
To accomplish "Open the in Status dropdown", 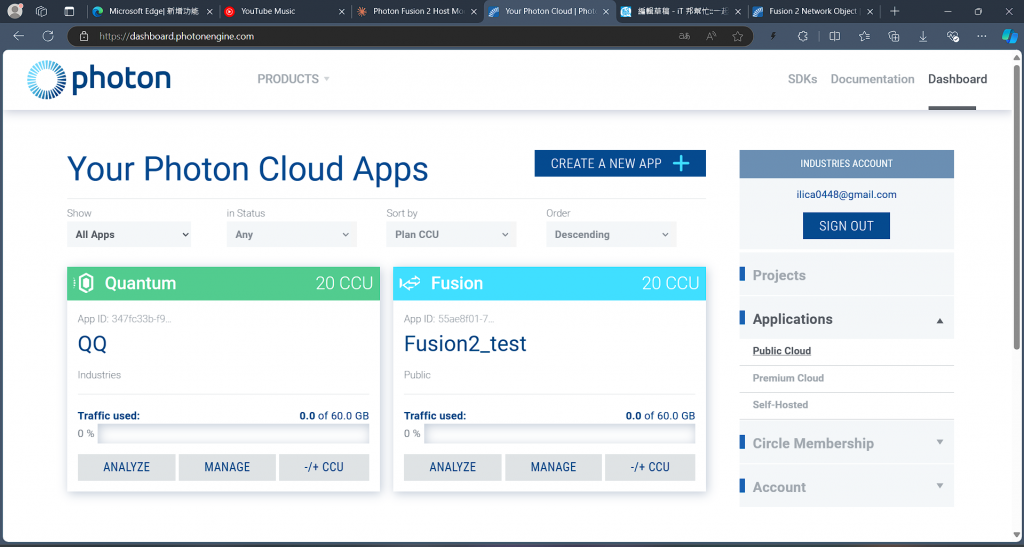I will (292, 234).
